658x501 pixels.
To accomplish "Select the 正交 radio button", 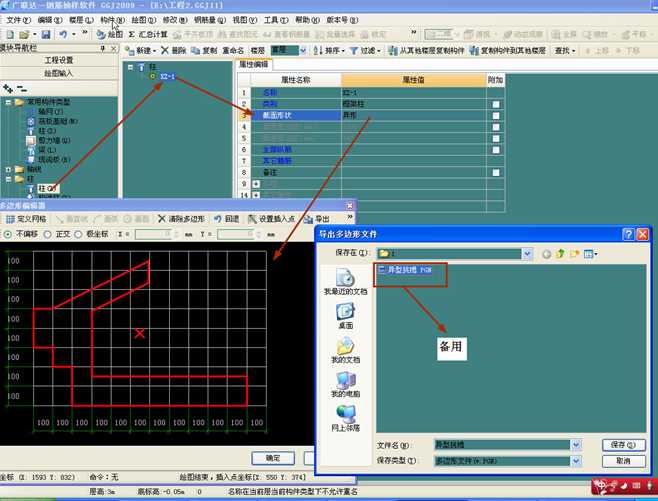I will pos(48,234).
